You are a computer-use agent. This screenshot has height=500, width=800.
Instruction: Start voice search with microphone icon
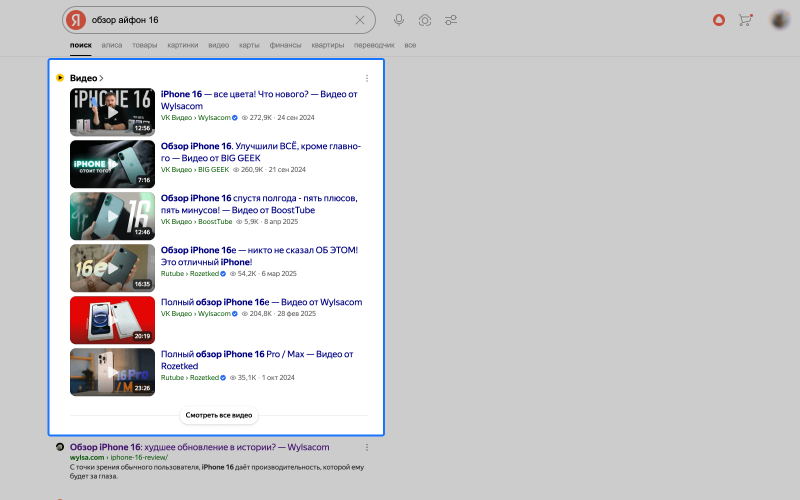point(399,20)
